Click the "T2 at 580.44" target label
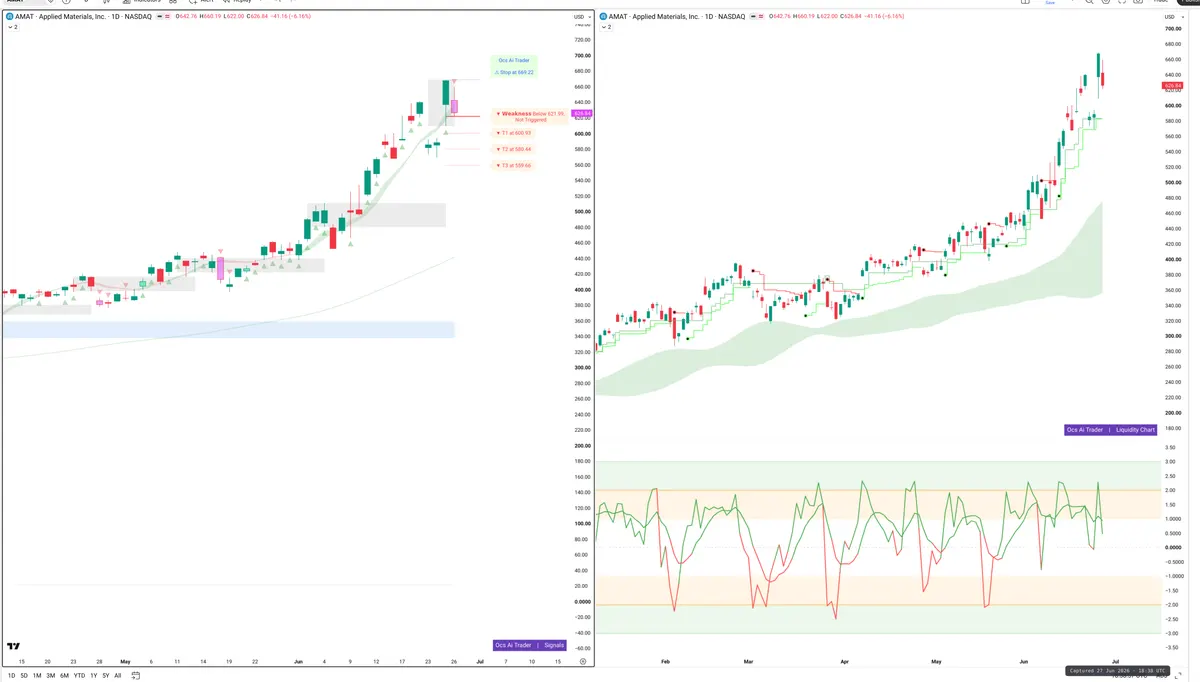Image resolution: width=1200 pixels, height=682 pixels. (x=515, y=149)
